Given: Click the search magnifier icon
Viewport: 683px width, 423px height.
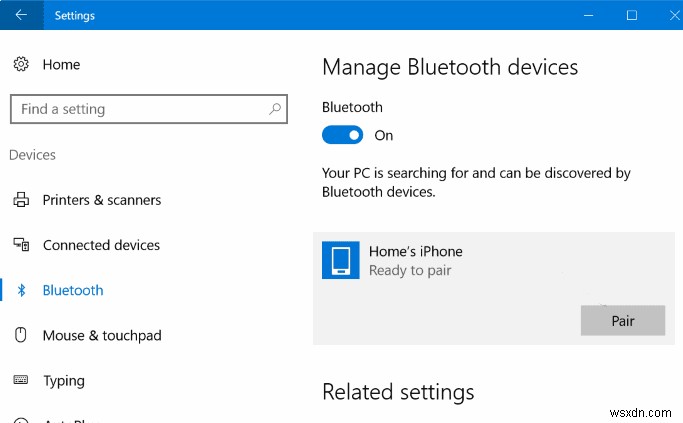Looking at the screenshot, I should click(x=275, y=109).
